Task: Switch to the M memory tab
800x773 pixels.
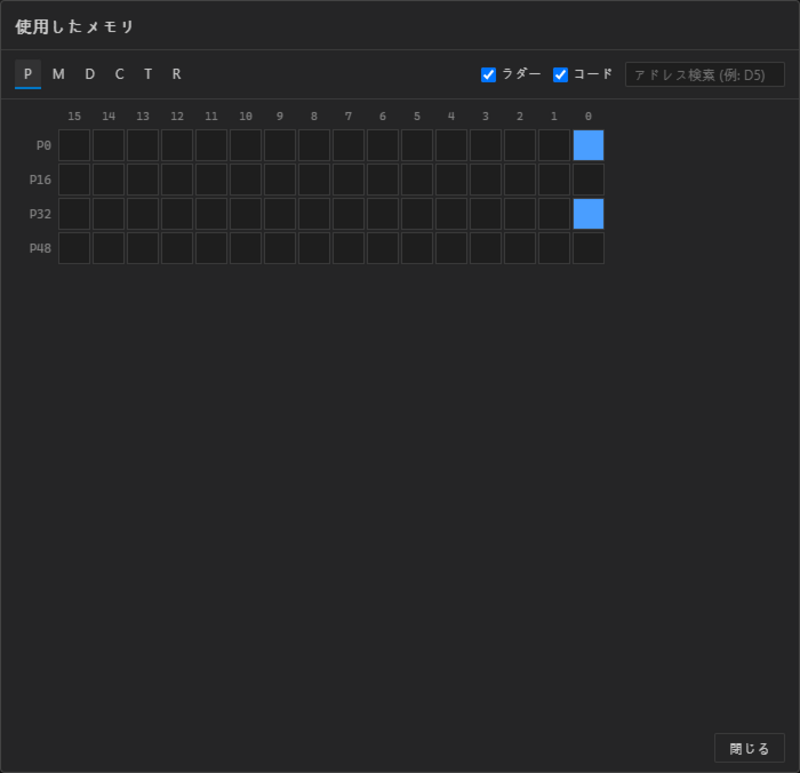Action: click(x=59, y=74)
